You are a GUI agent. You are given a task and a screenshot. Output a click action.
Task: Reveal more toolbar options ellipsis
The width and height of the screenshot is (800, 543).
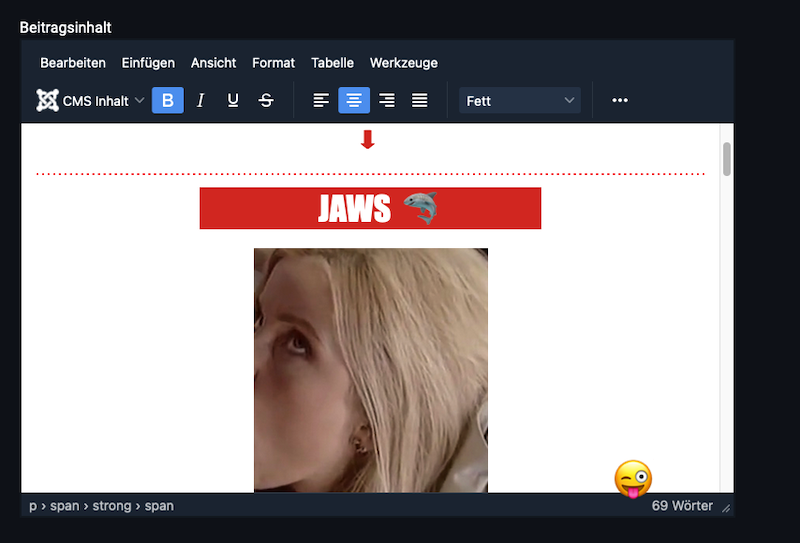coord(620,101)
